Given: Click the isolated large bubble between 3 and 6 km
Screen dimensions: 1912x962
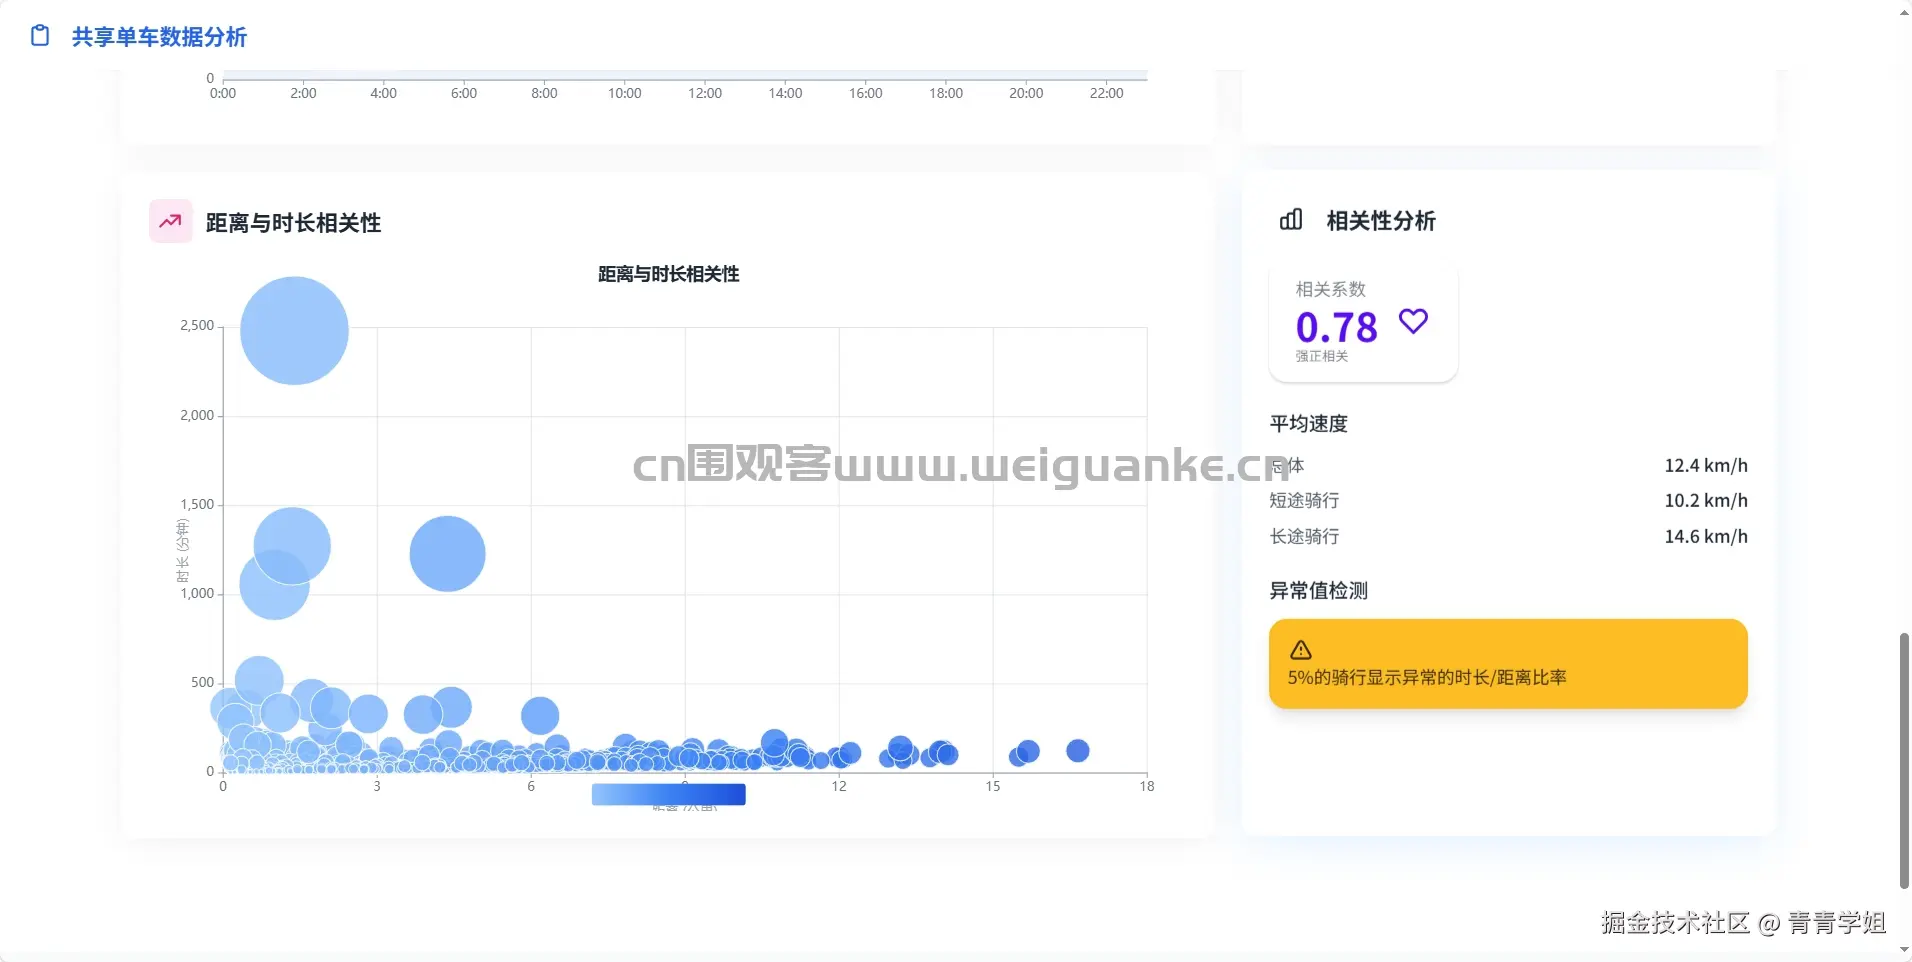Looking at the screenshot, I should coord(447,554).
